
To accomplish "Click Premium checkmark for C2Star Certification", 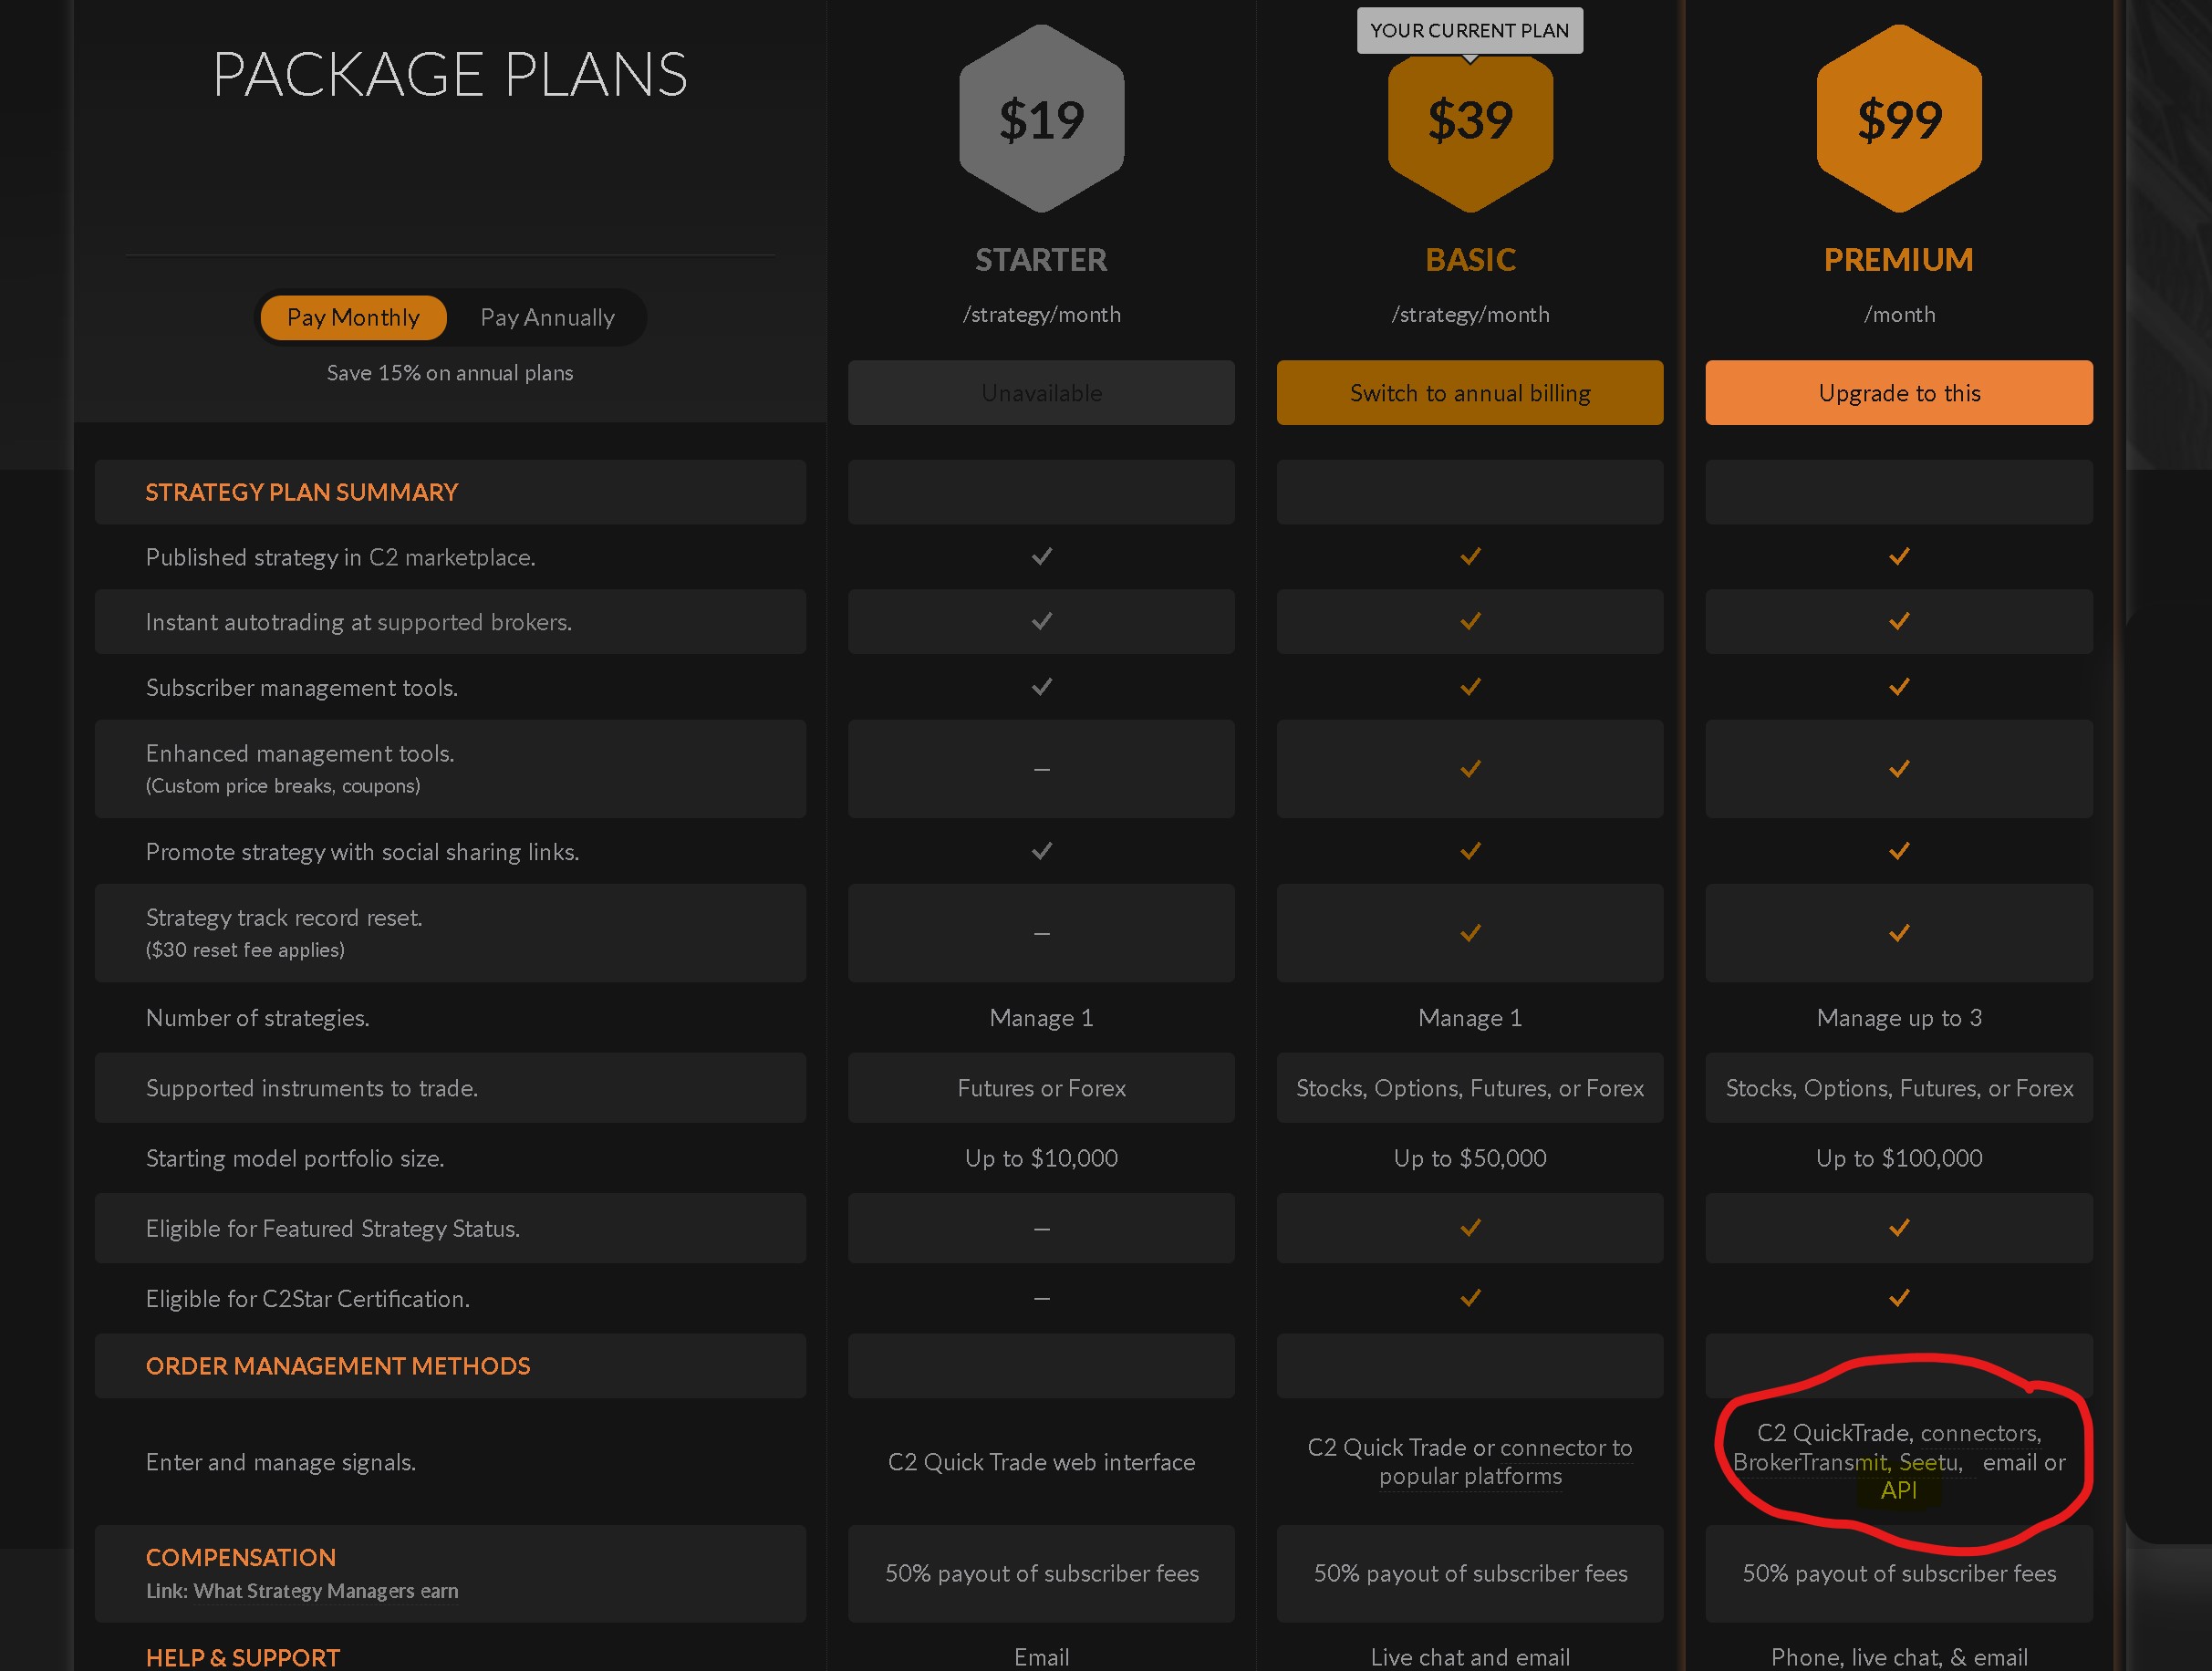I will click(x=1898, y=1298).
